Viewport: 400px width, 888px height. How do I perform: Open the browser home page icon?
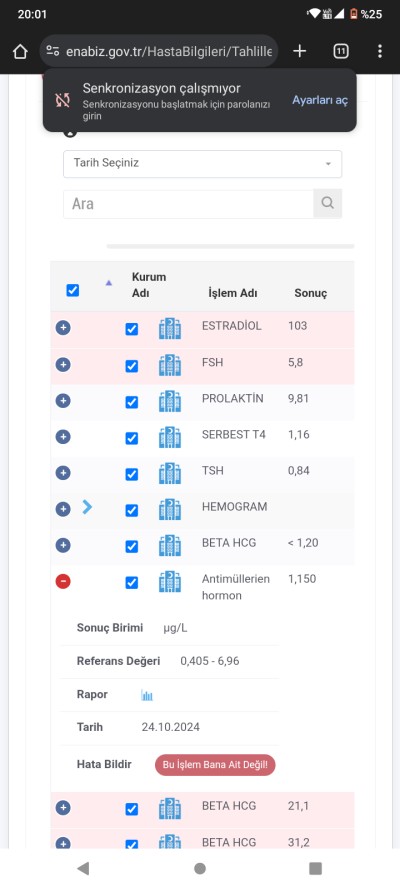click(x=20, y=52)
